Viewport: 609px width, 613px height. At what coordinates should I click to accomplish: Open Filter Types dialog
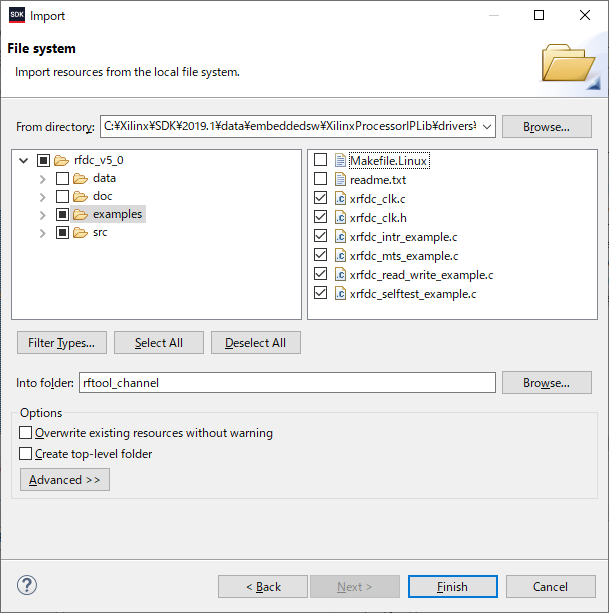pos(62,343)
